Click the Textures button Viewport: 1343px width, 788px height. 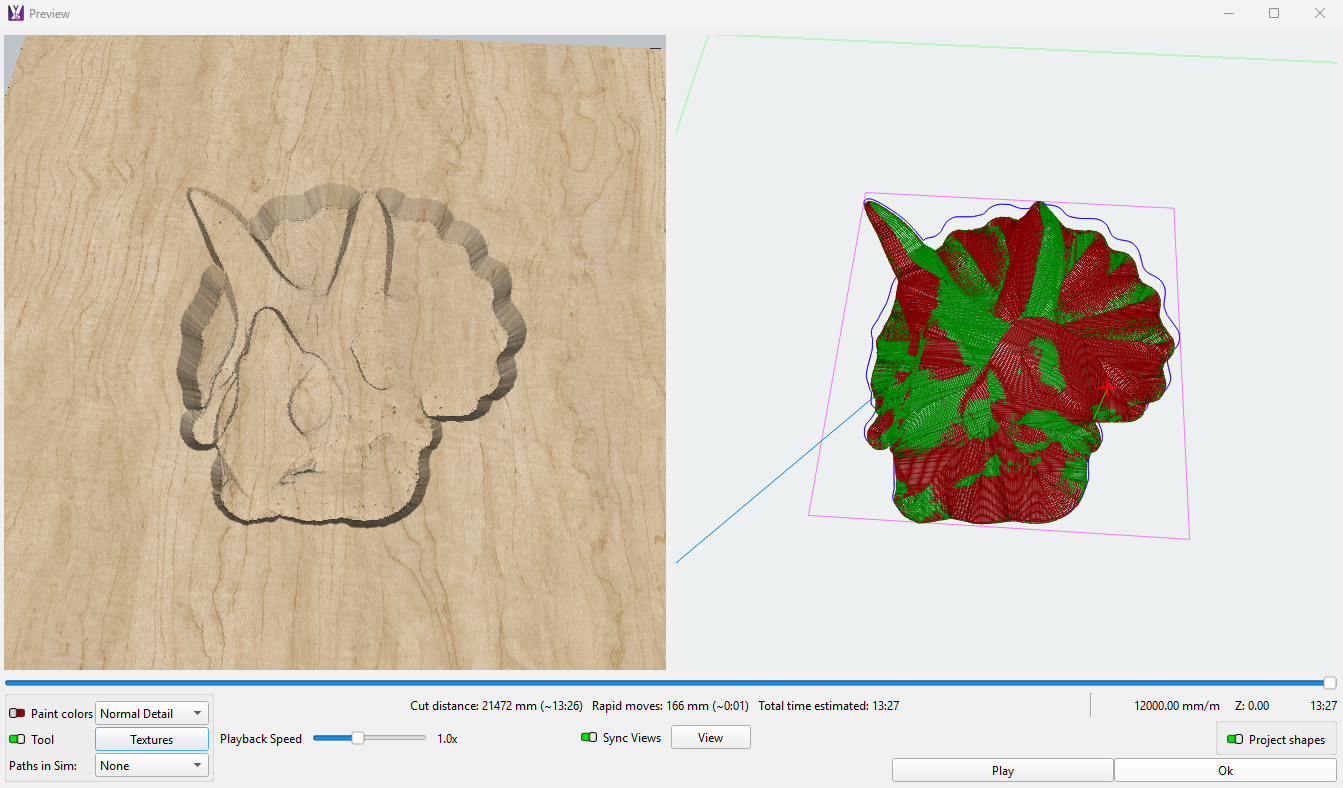tap(152, 739)
